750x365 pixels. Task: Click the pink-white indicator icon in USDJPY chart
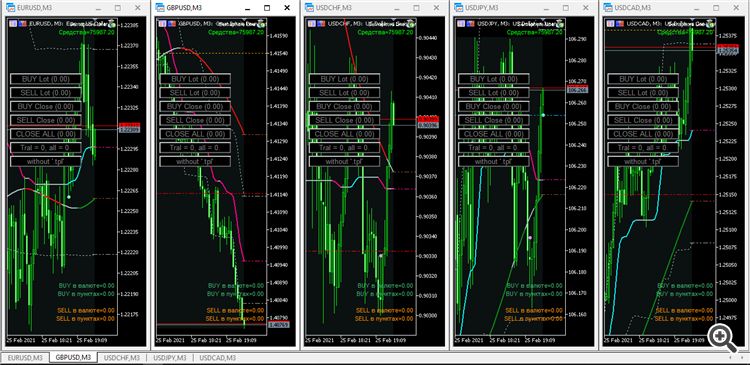click(x=461, y=23)
